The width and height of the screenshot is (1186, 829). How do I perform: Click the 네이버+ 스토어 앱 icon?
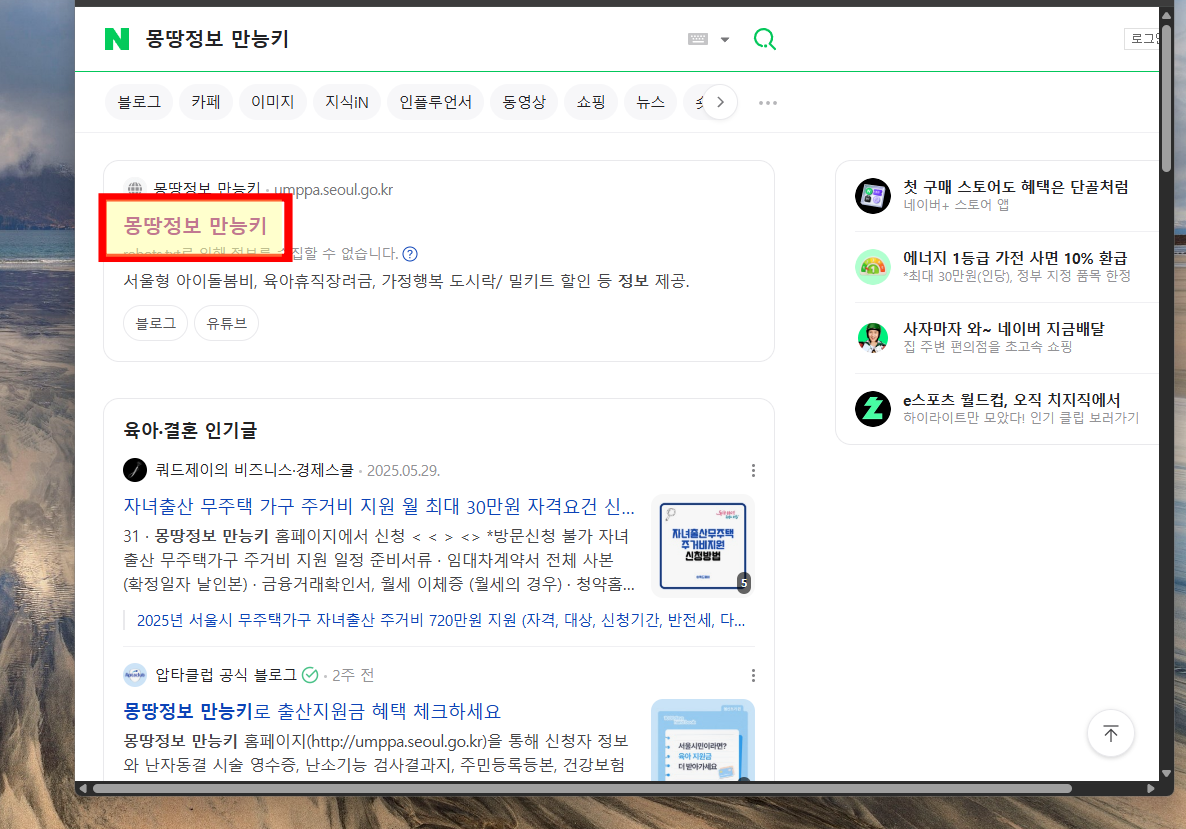click(873, 197)
